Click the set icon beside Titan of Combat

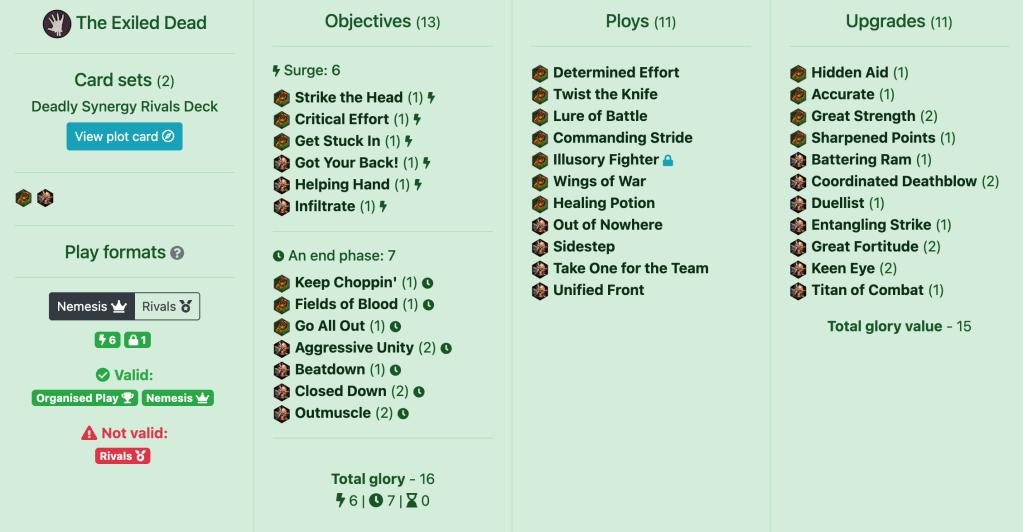[x=798, y=291]
